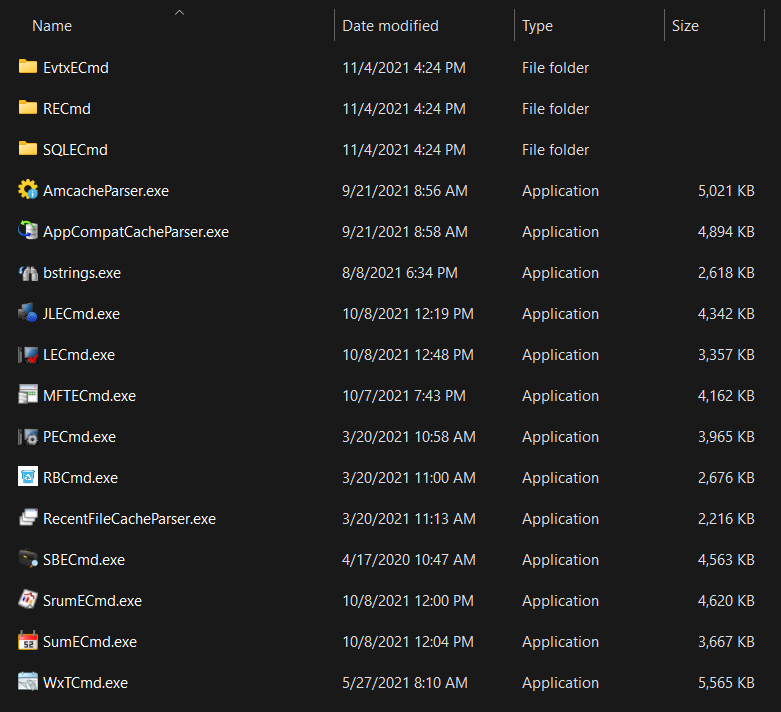
Task: Click the MFTECmd.exe icon
Action: coord(28,395)
